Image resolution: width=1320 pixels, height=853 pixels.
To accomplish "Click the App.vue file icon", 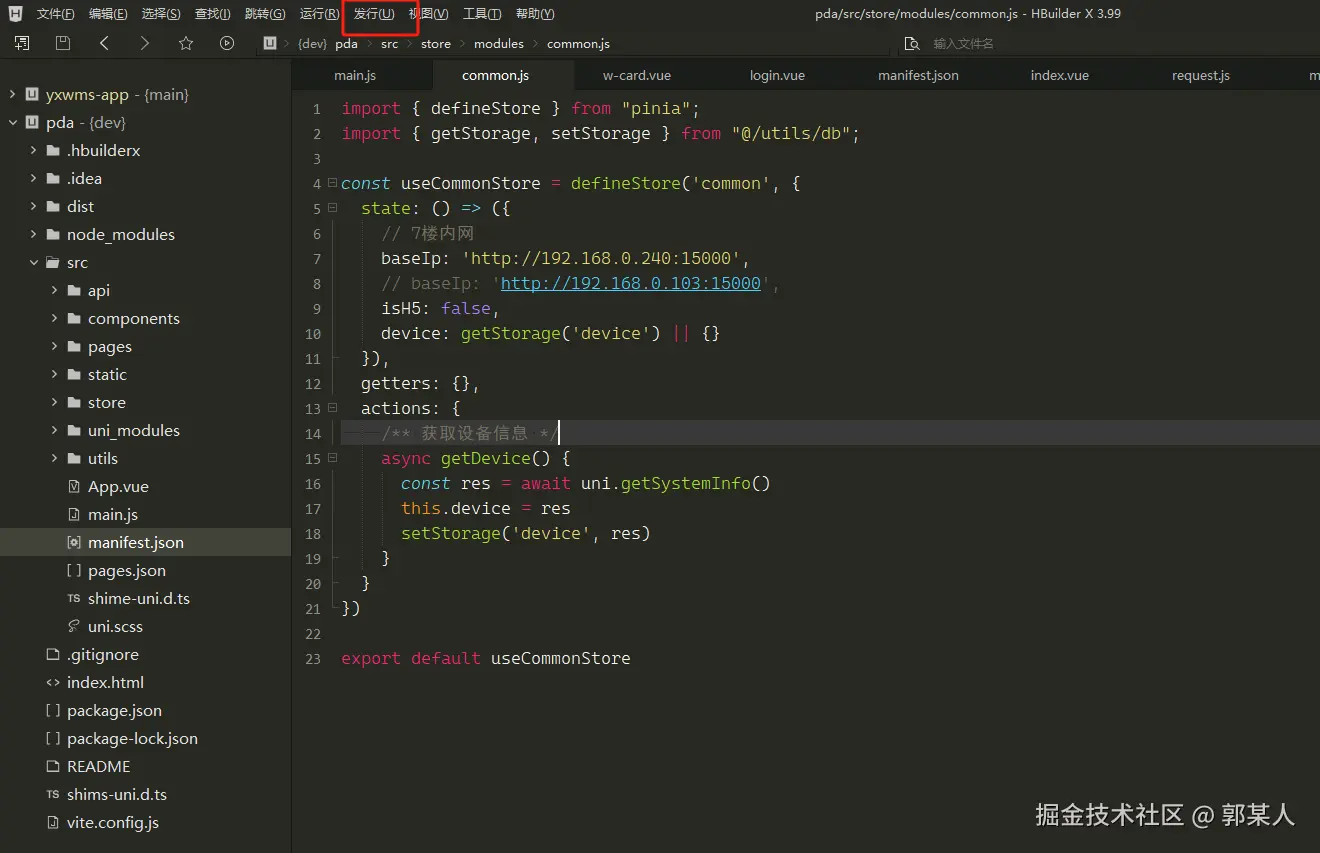I will click(x=74, y=486).
